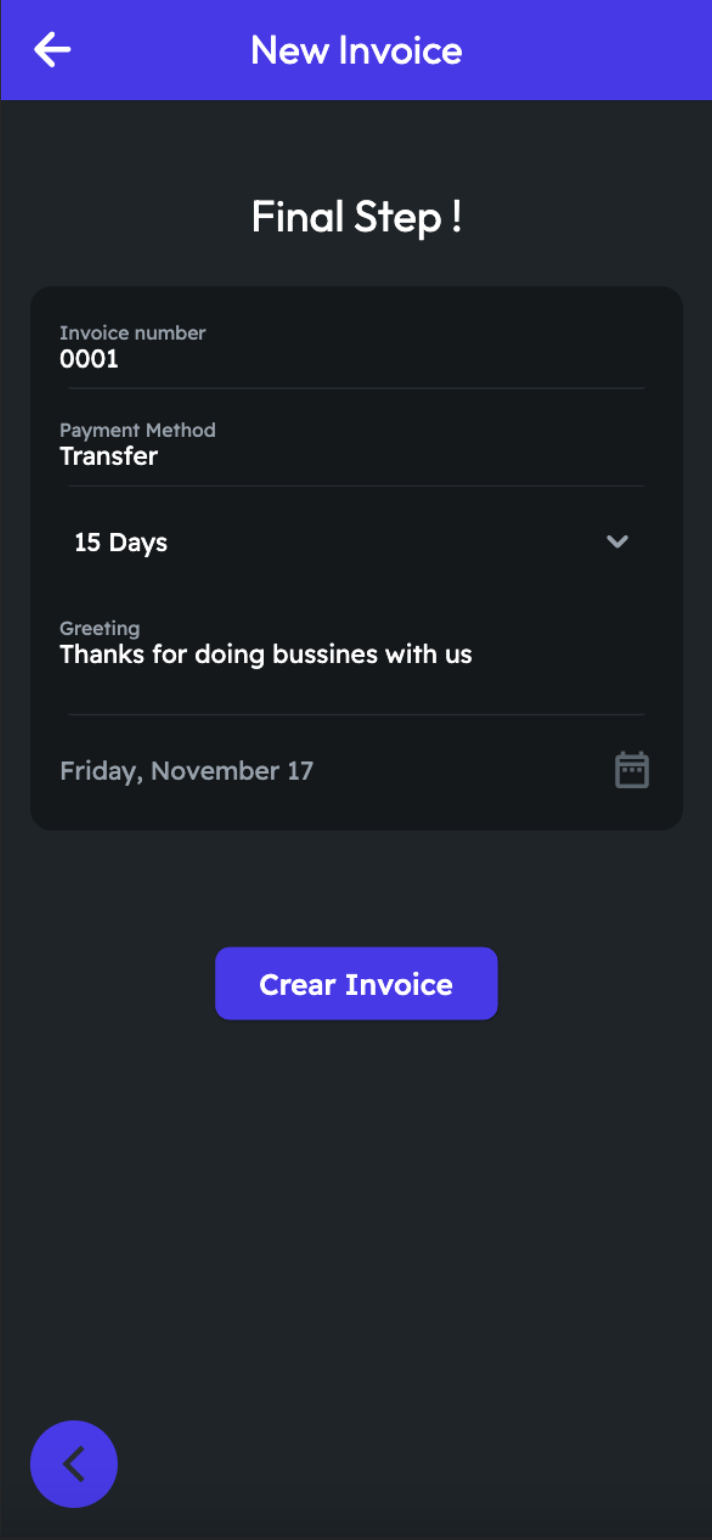
Task: Select the 'Friday, November 17' date field
Action: (x=187, y=771)
